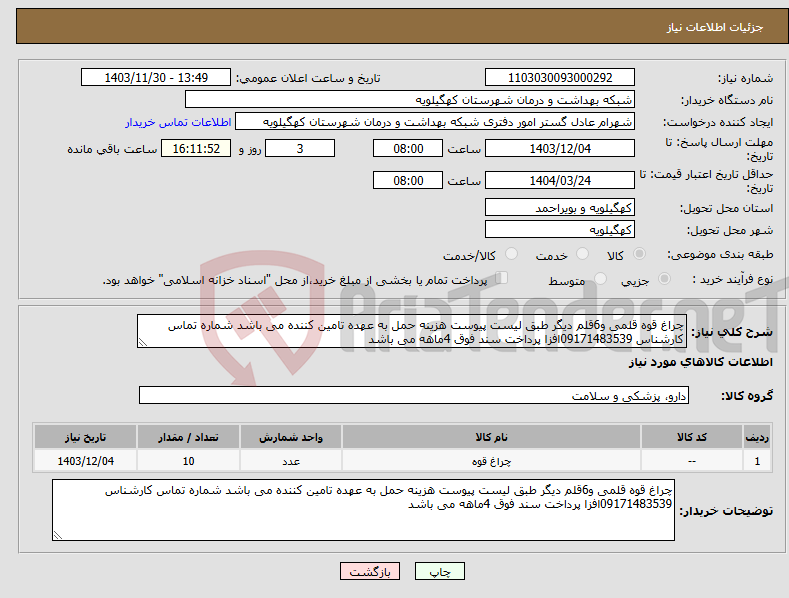Image resolution: width=789 pixels, height=598 pixels.
Task: Click the response deadline time 08:00 field
Action: click(408, 148)
